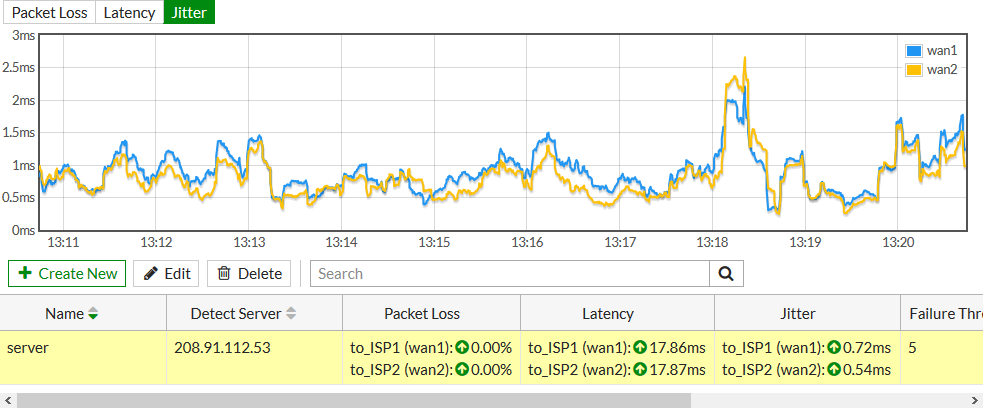
Task: Click wan1 jitter green up-arrow status icon
Action: [833, 348]
